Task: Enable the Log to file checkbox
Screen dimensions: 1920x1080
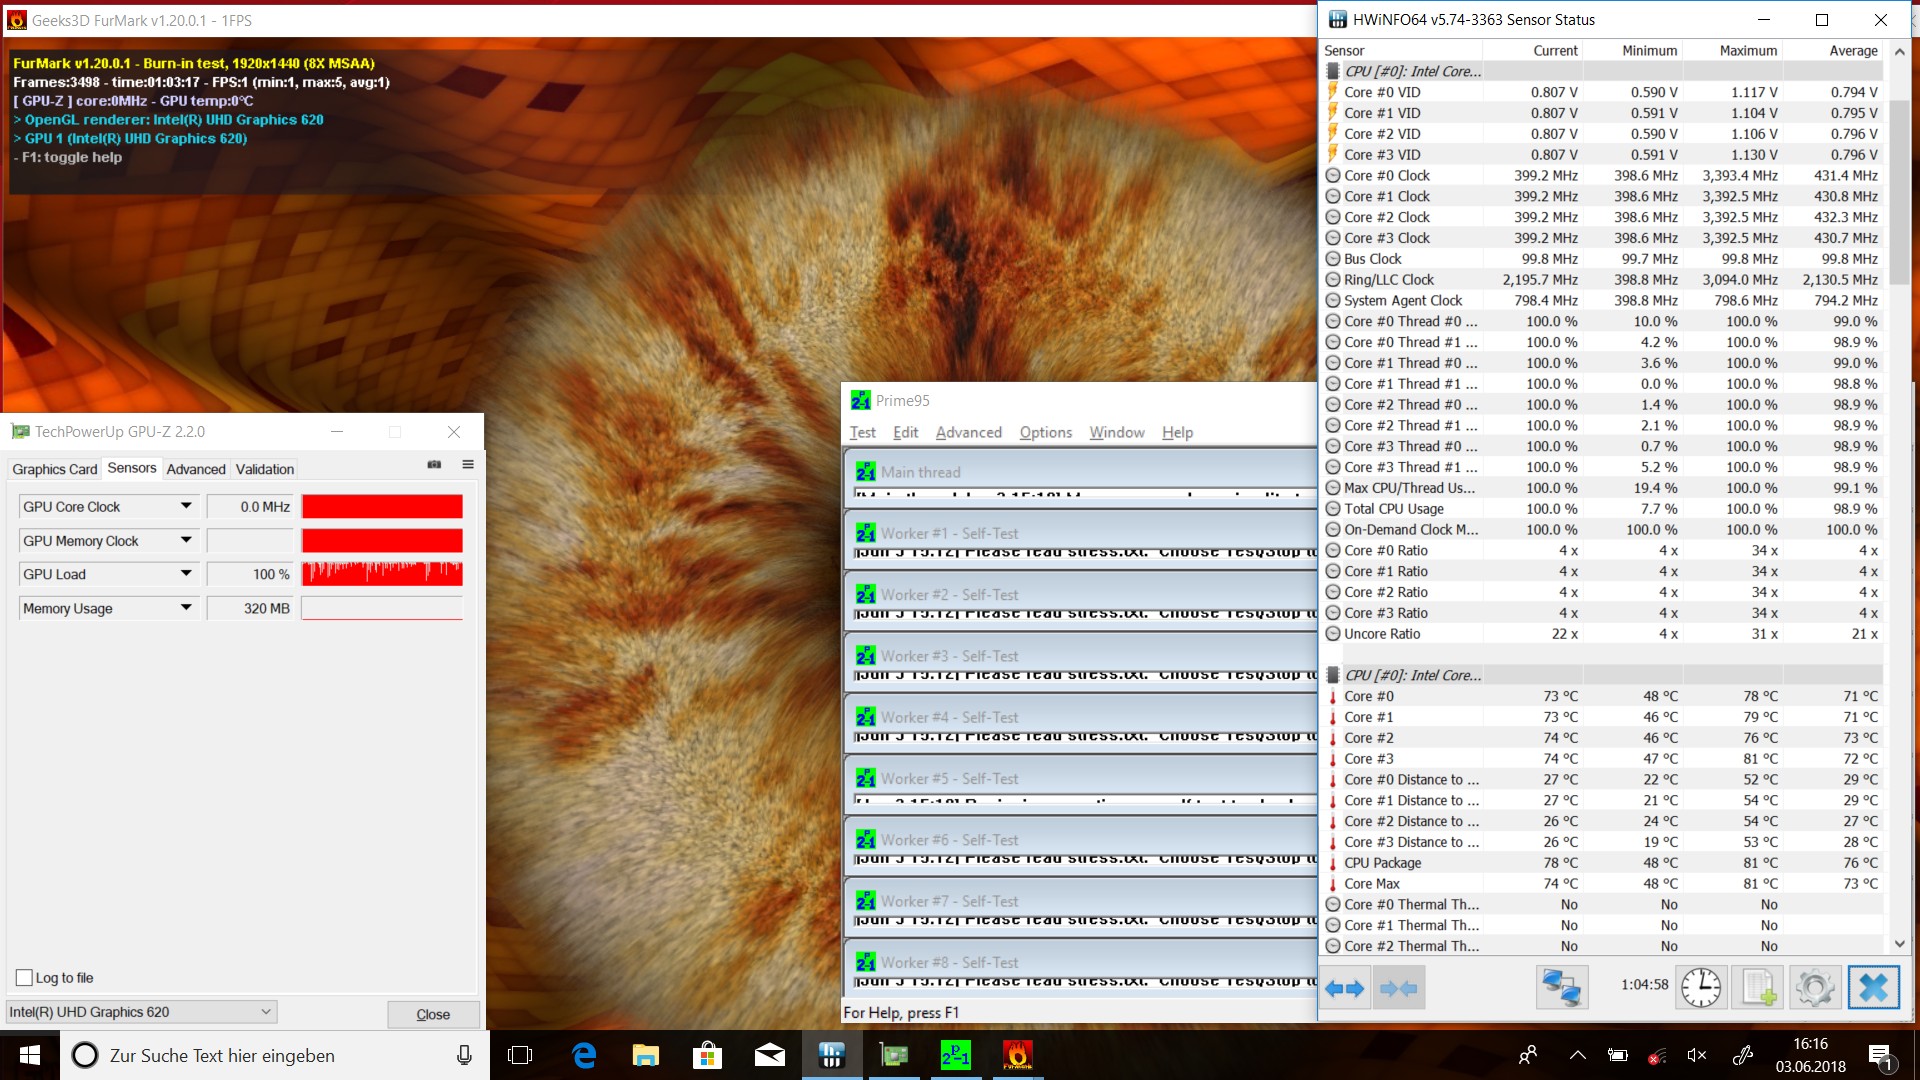Action: pyautogui.click(x=25, y=978)
